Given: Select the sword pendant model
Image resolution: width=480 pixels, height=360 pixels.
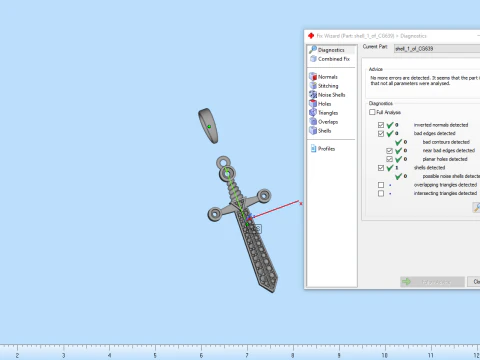Looking at the screenshot, I should point(243,223).
